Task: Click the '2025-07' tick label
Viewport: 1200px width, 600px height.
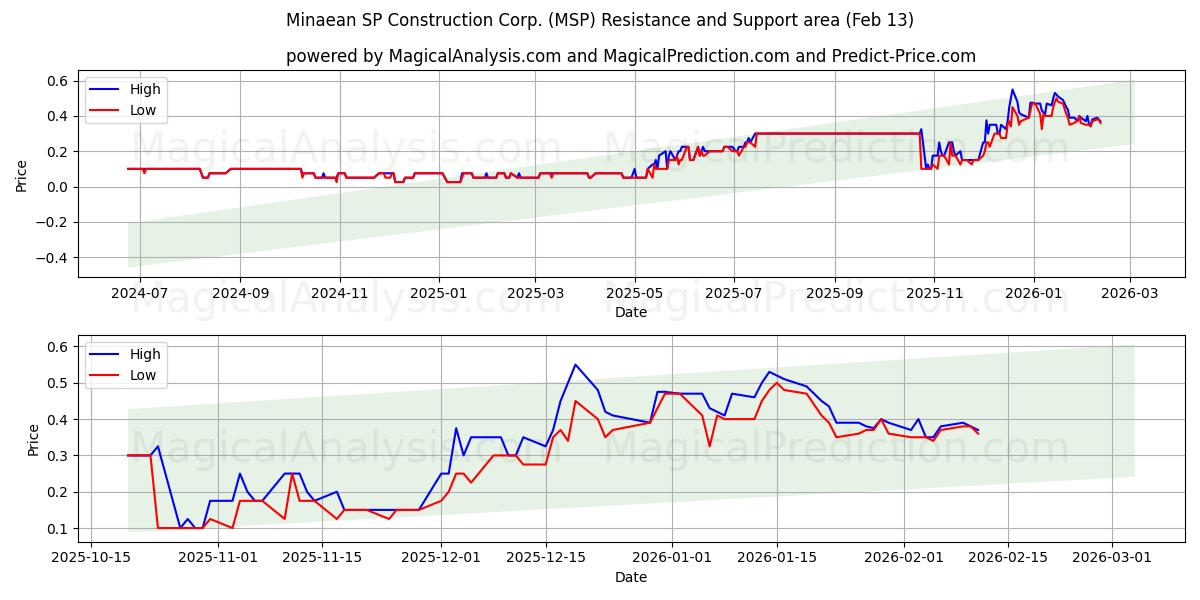Action: tap(735, 293)
